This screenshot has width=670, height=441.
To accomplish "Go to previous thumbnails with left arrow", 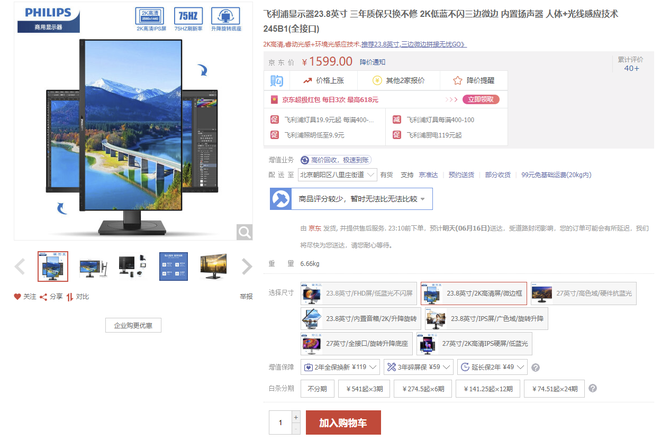I will (20, 266).
